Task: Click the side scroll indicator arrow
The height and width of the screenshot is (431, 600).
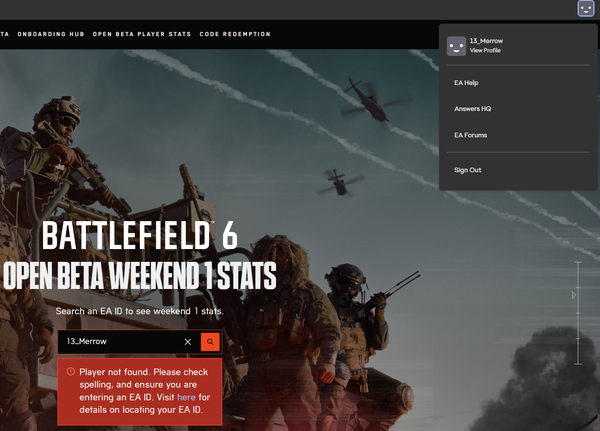Action: (574, 295)
